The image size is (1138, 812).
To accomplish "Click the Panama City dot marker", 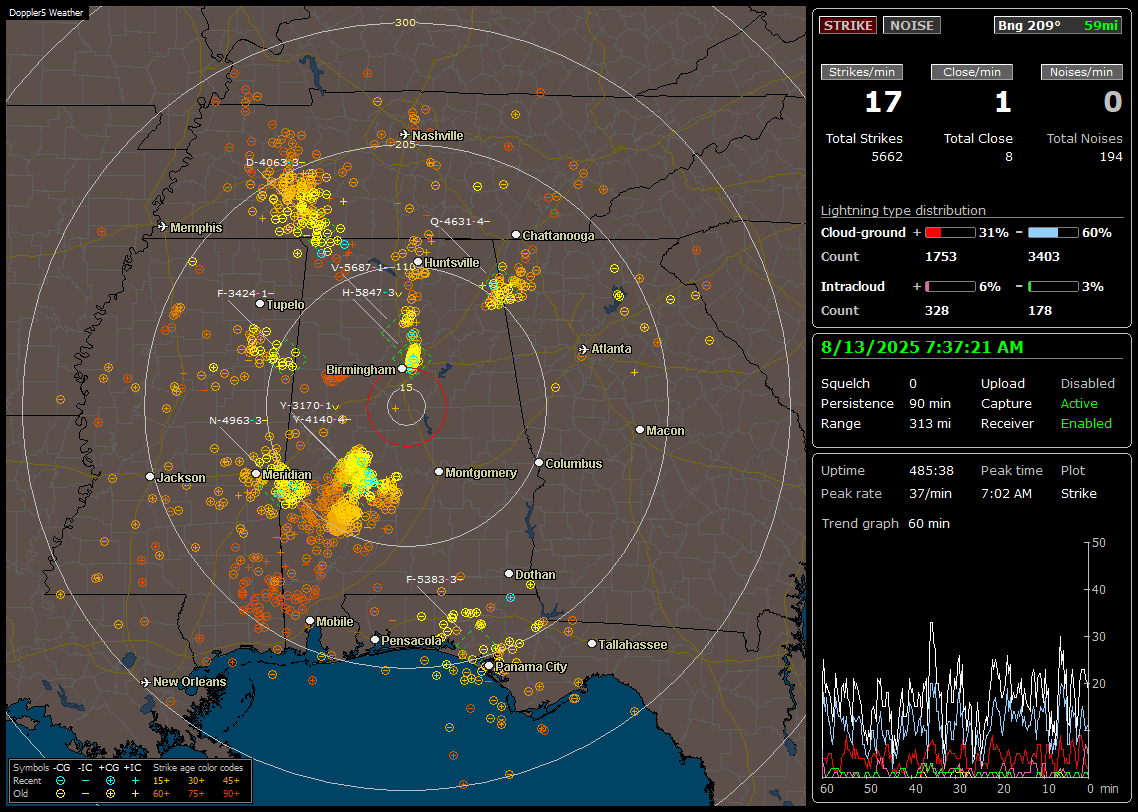I will [x=489, y=665].
